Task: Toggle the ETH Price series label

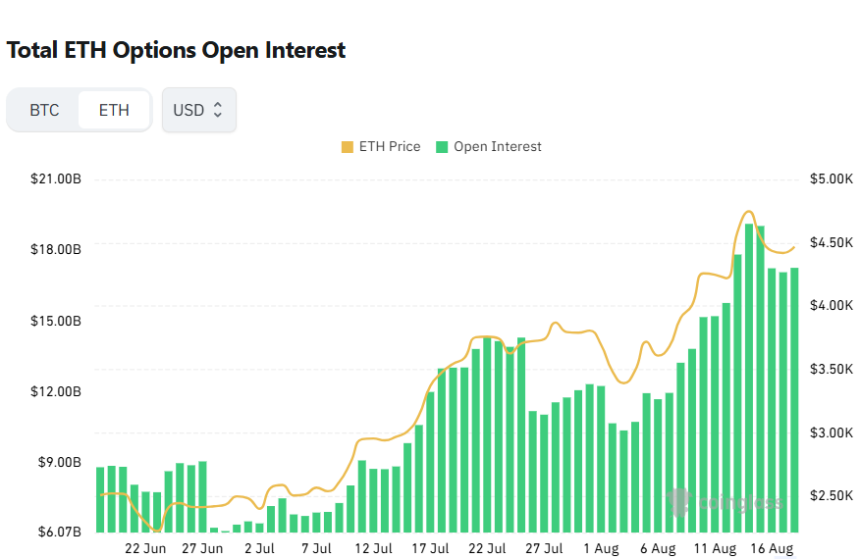Action: point(389,147)
